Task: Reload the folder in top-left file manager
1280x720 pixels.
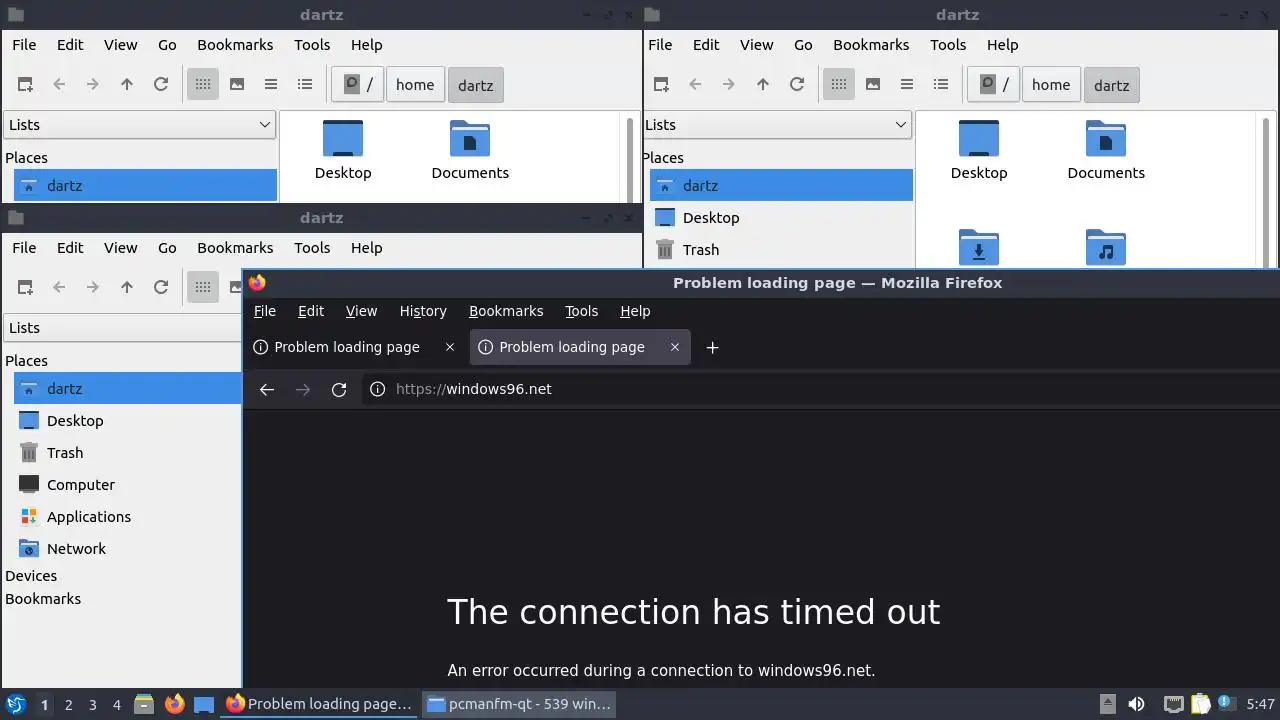Action: (x=161, y=85)
